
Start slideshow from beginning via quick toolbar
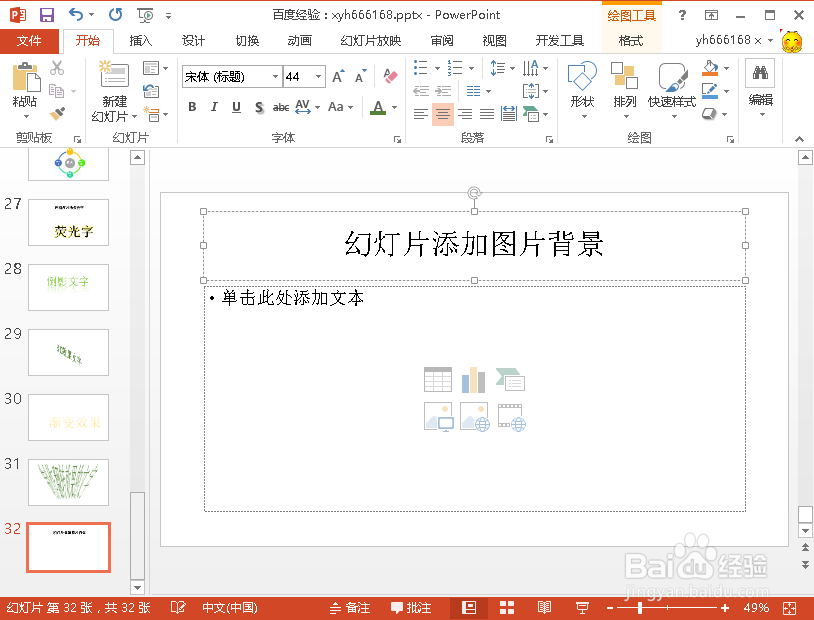[x=145, y=16]
